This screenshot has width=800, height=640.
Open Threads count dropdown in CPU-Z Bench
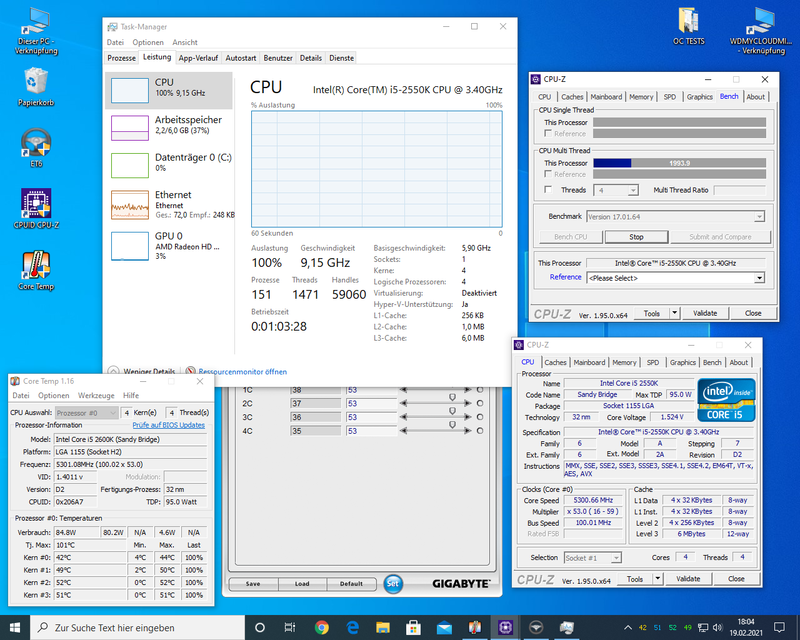[x=633, y=190]
